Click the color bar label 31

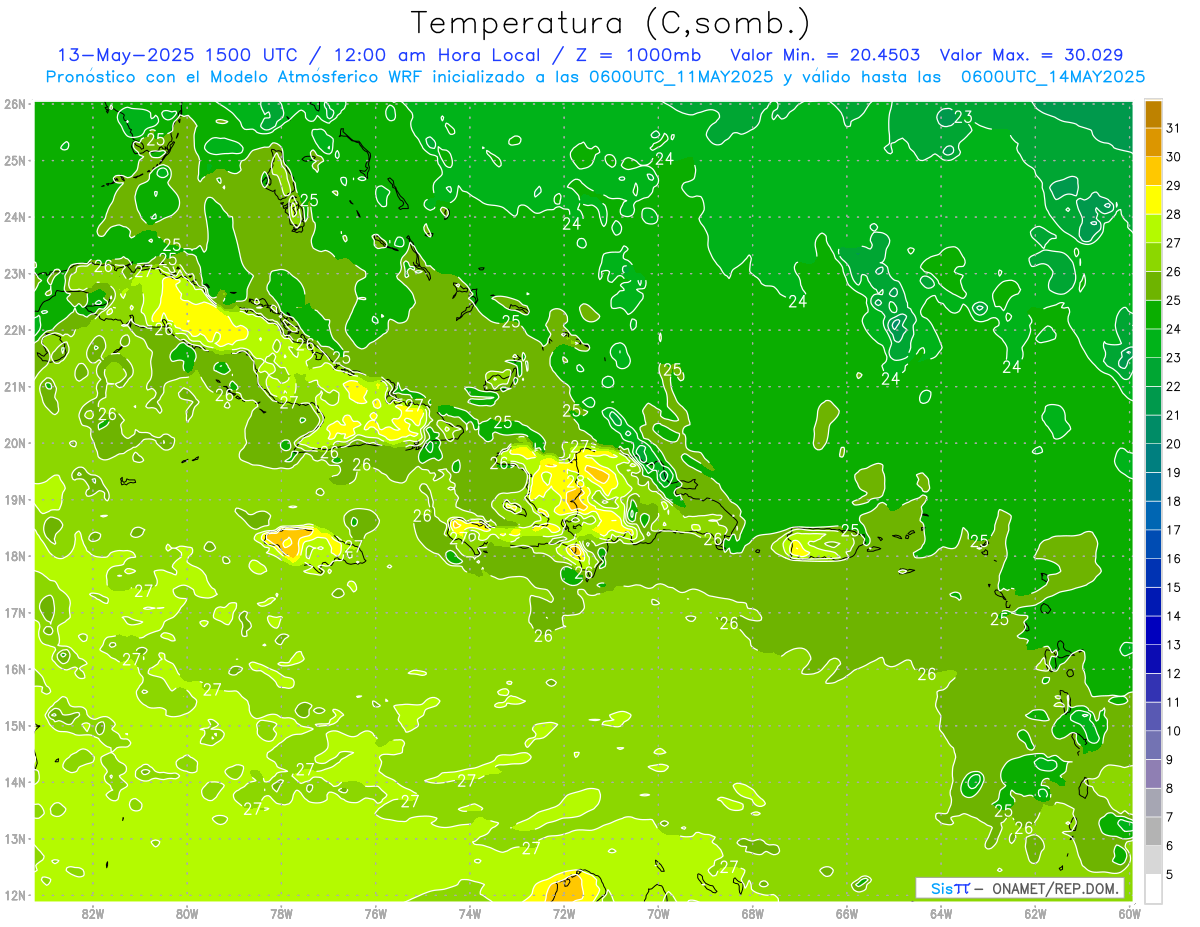point(1173,128)
